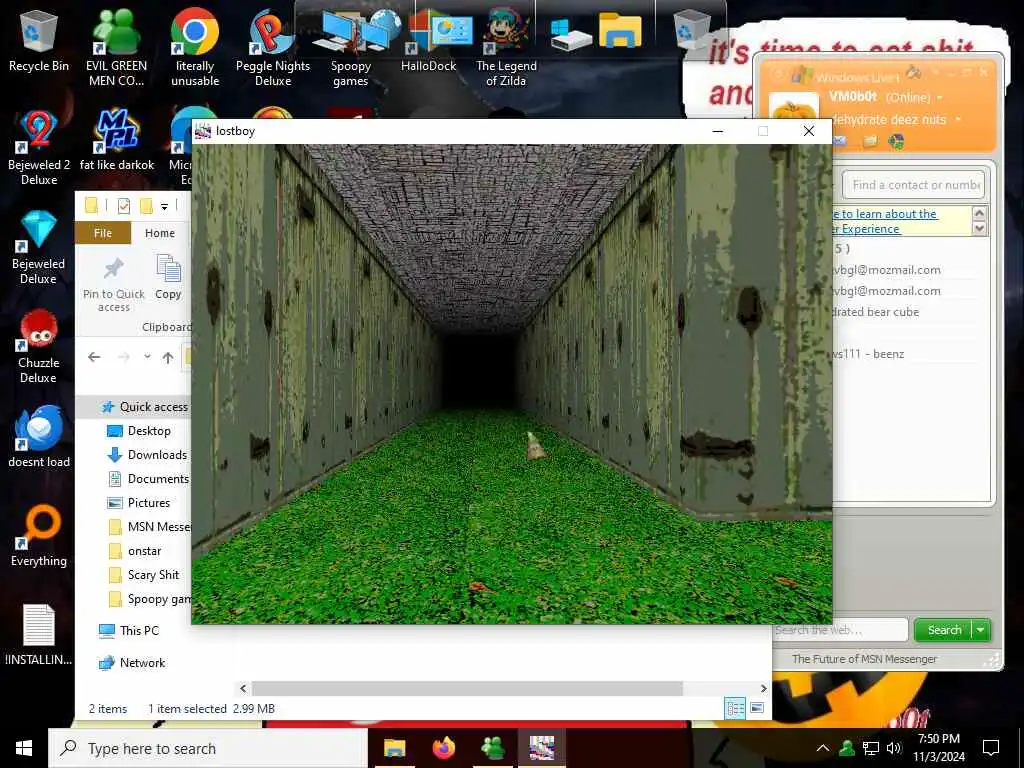
Task: Launch Bejeweled Deluxe diamond icon
Action: [39, 247]
